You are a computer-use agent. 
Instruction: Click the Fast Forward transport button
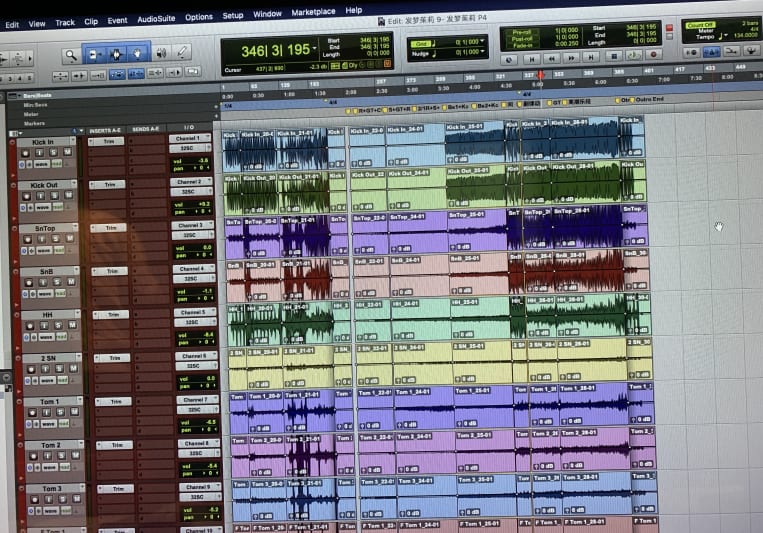click(x=571, y=58)
